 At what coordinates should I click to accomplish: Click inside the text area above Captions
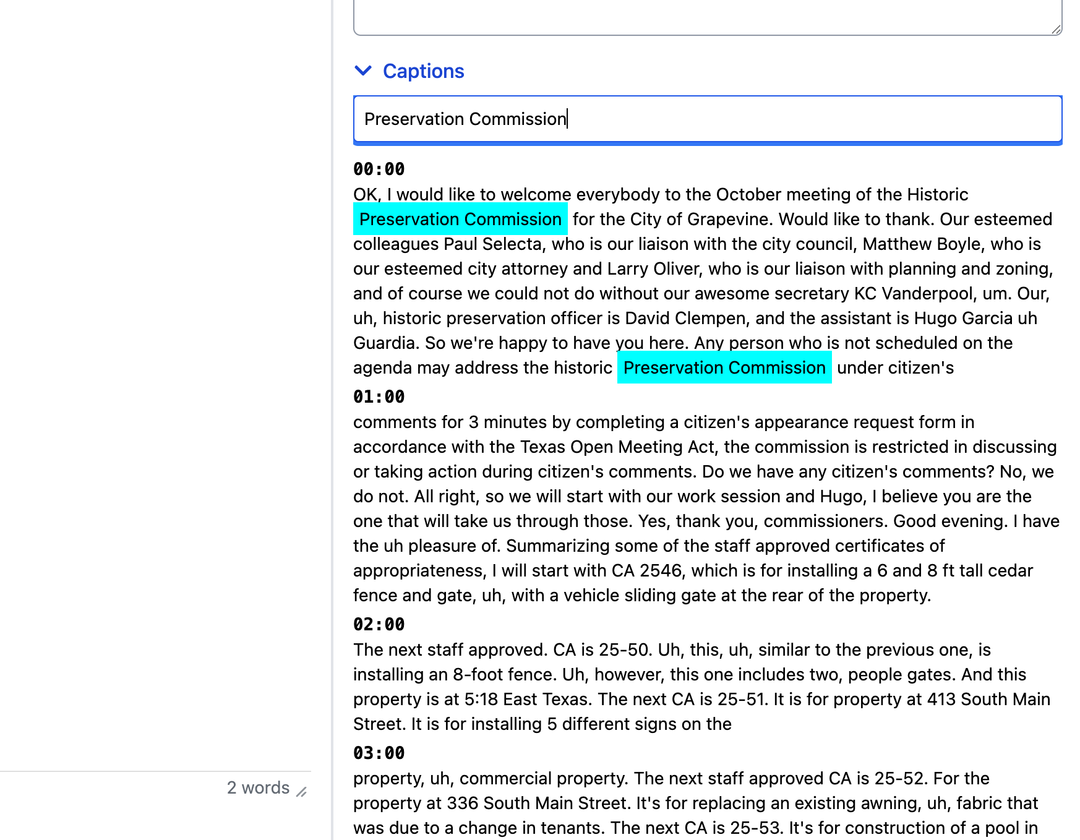tap(706, 15)
